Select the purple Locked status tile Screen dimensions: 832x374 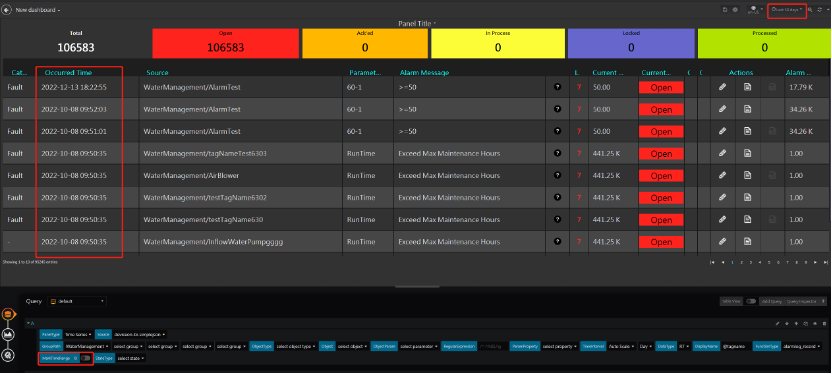631,43
